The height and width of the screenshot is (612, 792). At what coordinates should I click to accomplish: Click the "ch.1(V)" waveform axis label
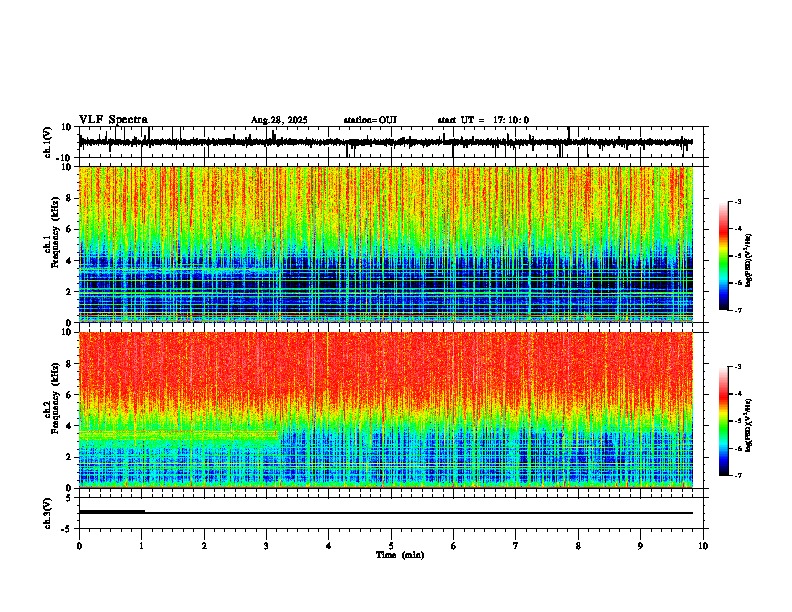48,142
